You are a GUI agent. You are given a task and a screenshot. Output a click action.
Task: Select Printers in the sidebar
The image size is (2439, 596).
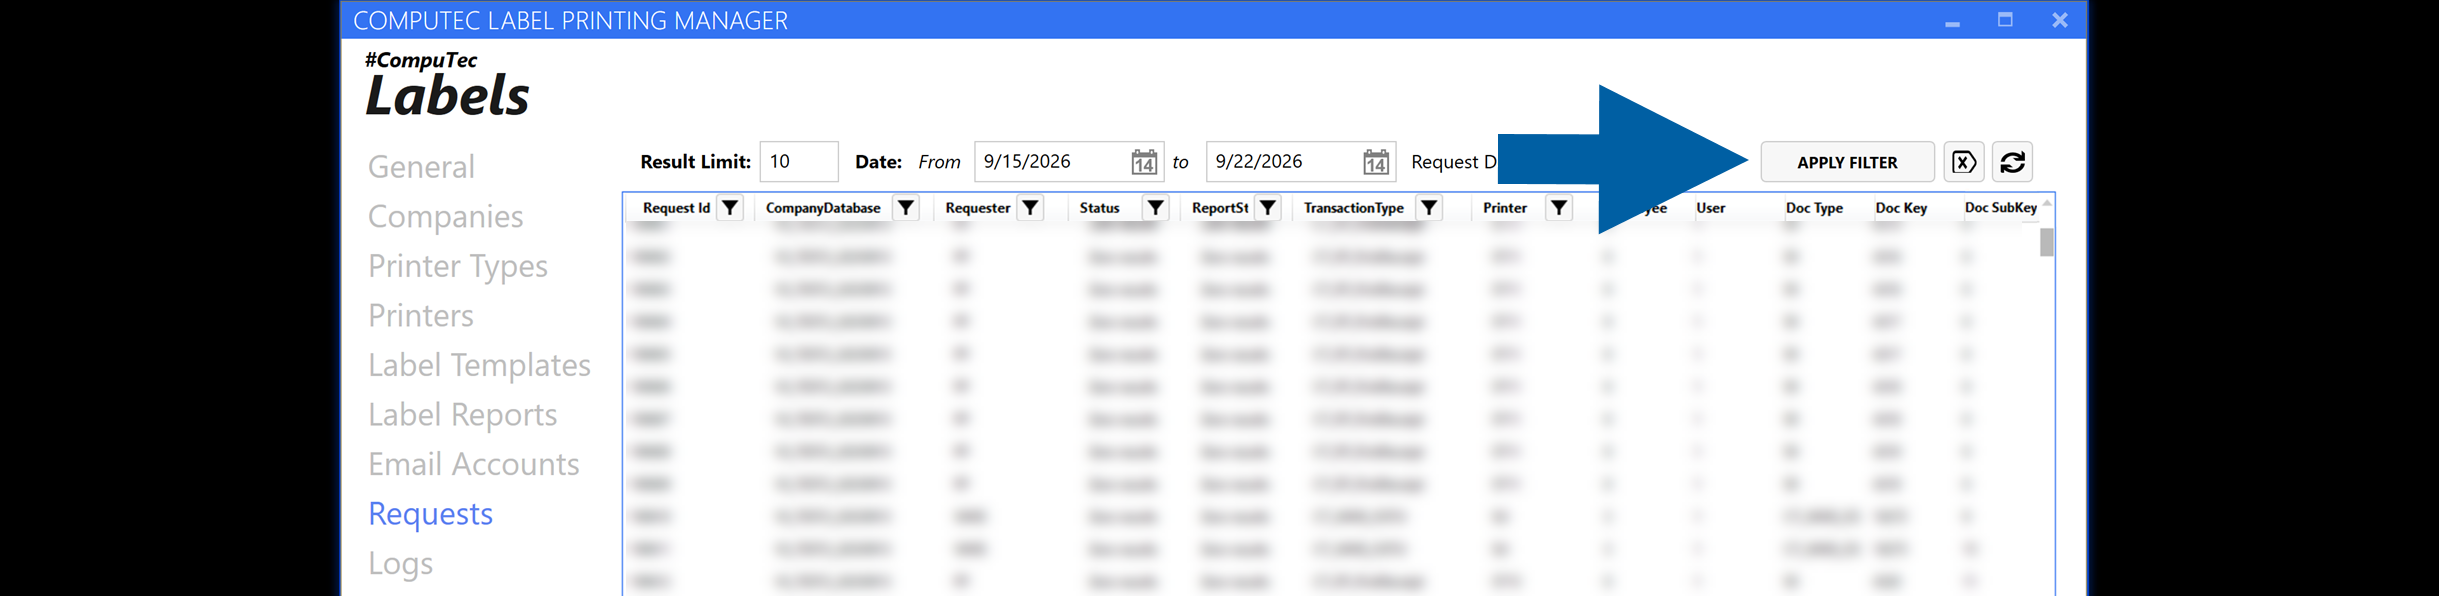point(420,316)
